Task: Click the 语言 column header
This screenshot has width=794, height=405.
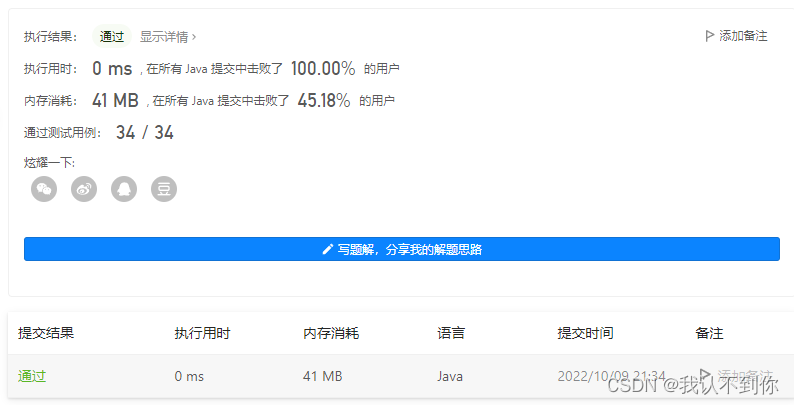Action: (x=451, y=333)
